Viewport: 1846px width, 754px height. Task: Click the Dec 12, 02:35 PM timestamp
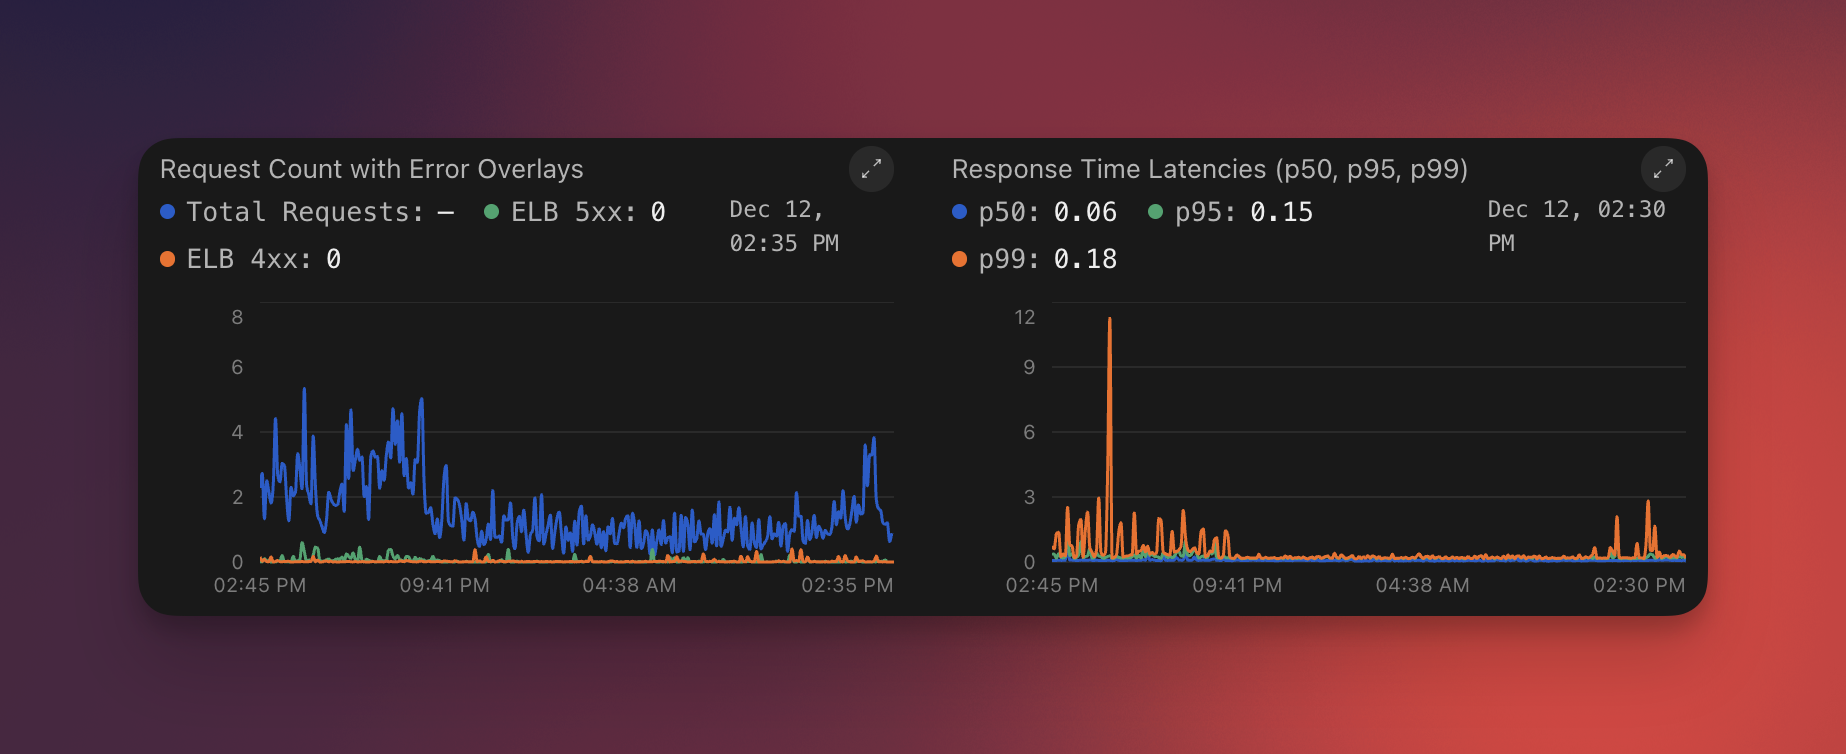[x=784, y=226]
